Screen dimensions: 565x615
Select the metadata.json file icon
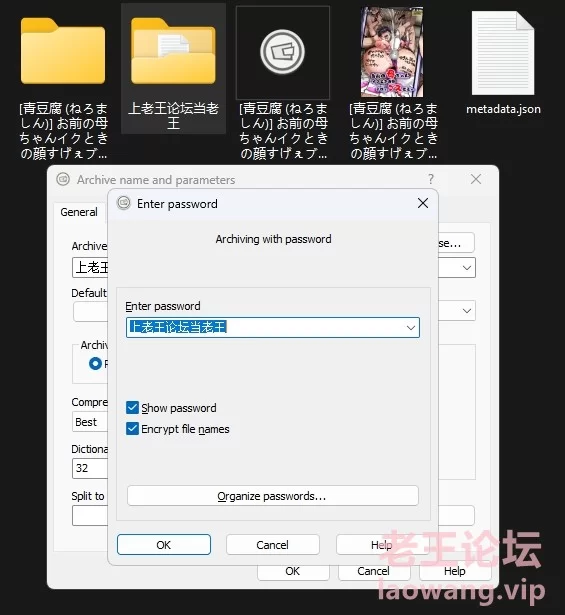click(503, 53)
